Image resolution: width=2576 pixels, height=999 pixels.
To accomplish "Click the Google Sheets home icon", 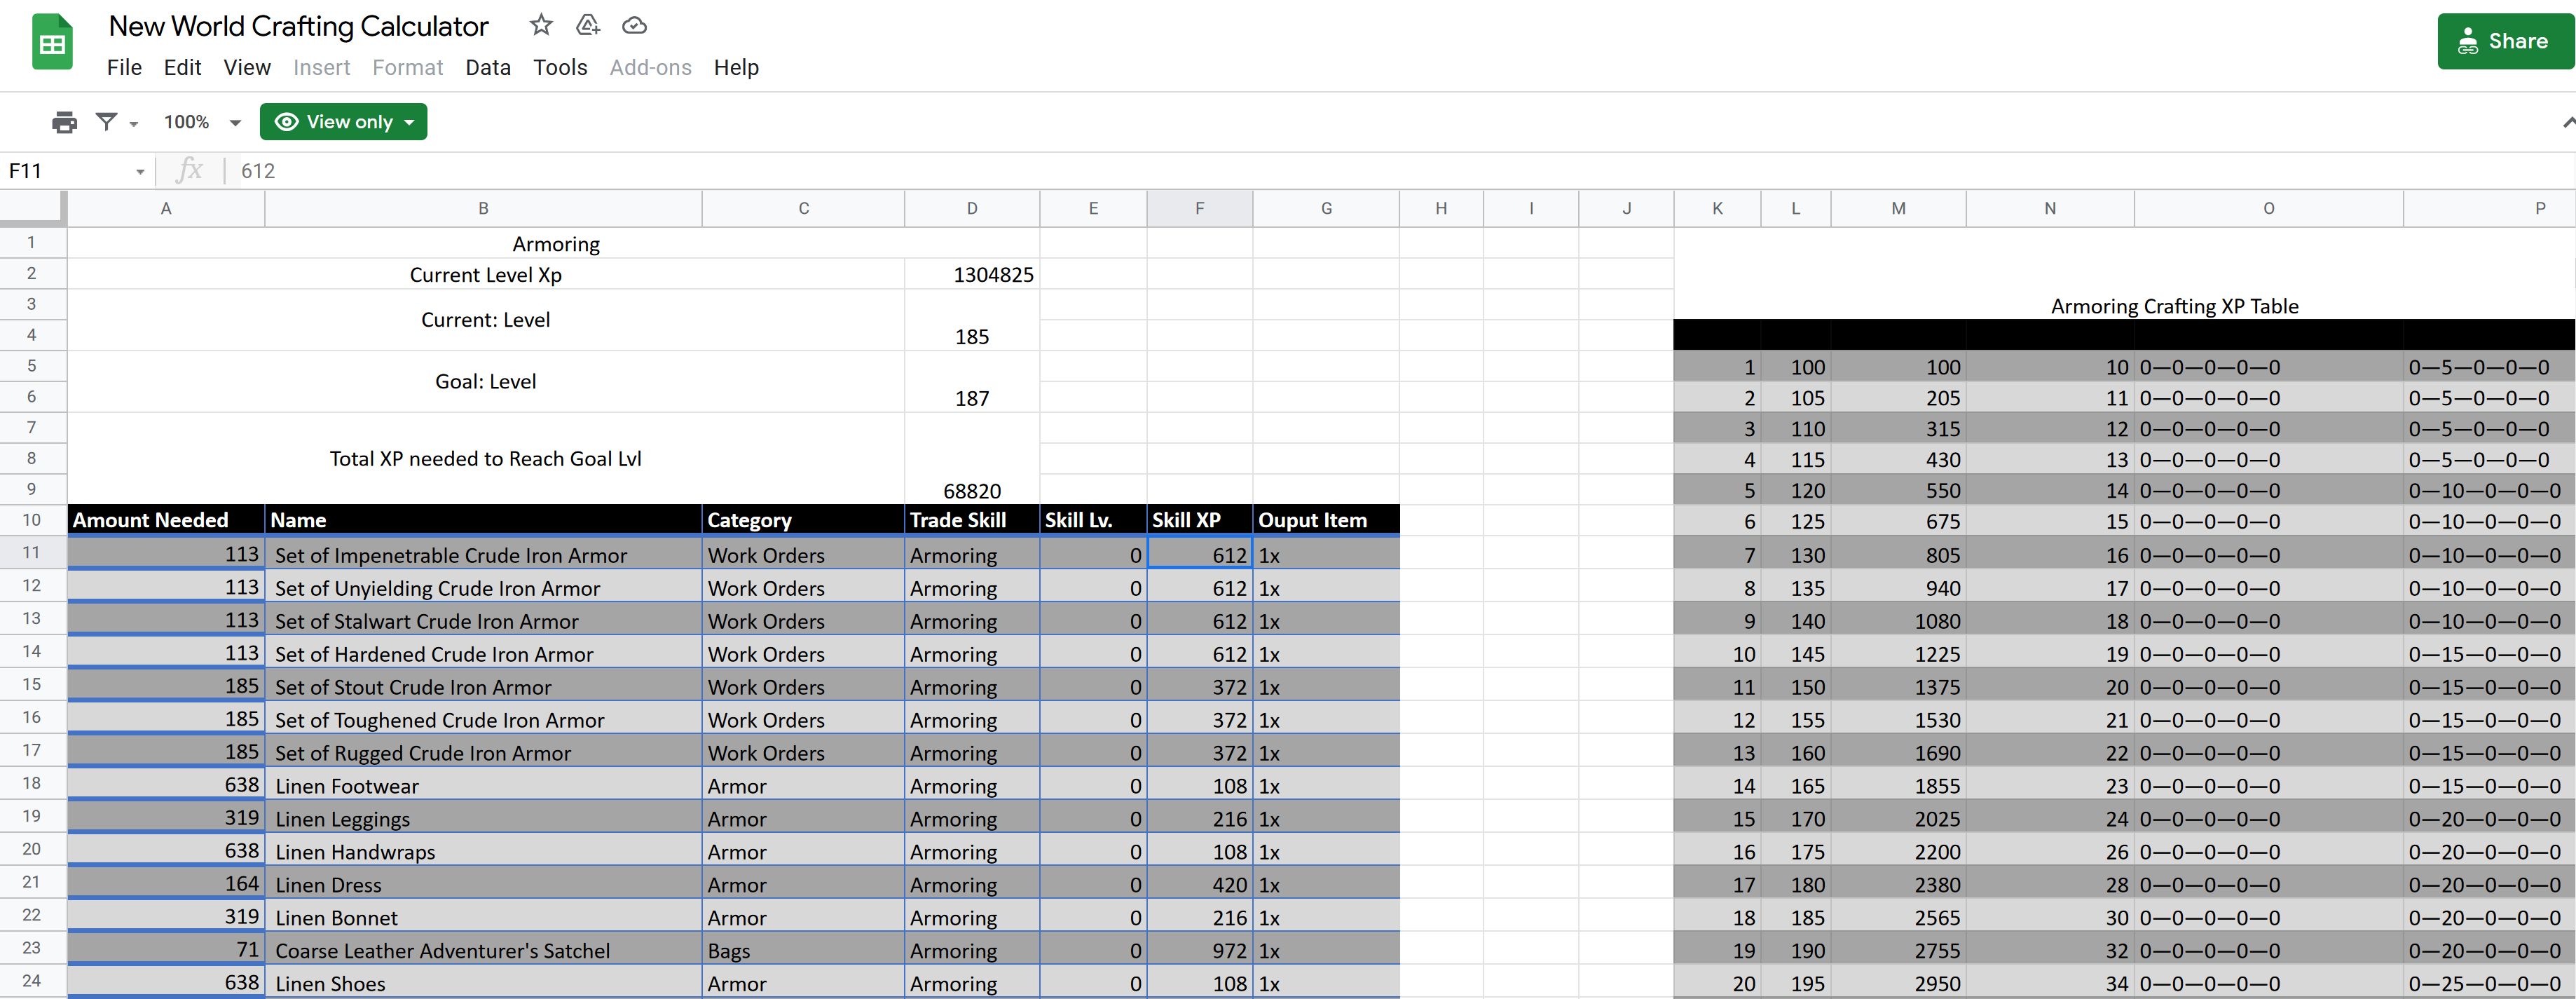I will pyautogui.click(x=52, y=43).
